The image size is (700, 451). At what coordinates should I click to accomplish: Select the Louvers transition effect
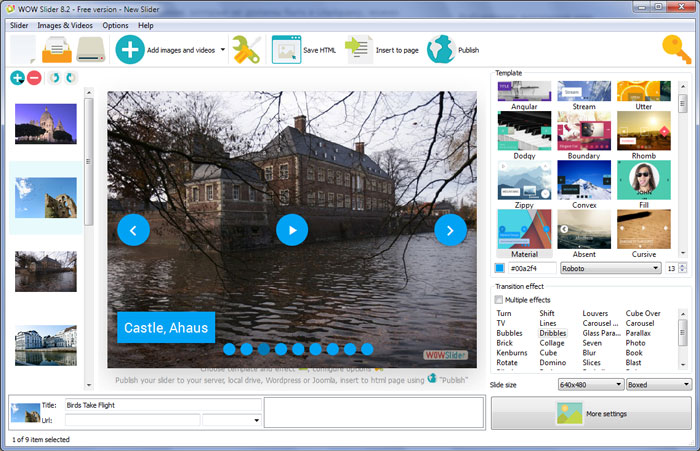[x=595, y=313]
